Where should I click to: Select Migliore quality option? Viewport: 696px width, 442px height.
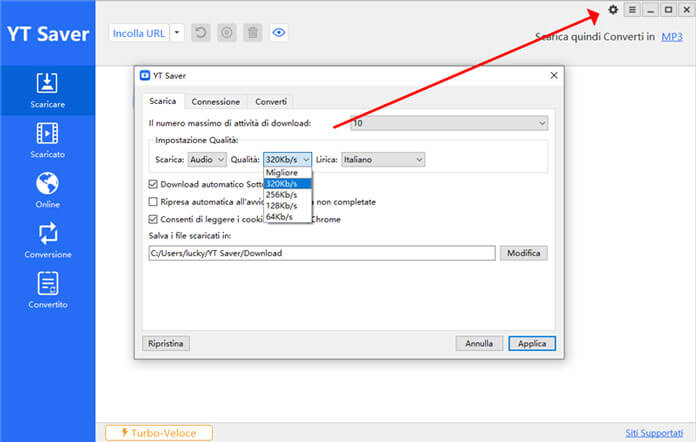coord(288,173)
